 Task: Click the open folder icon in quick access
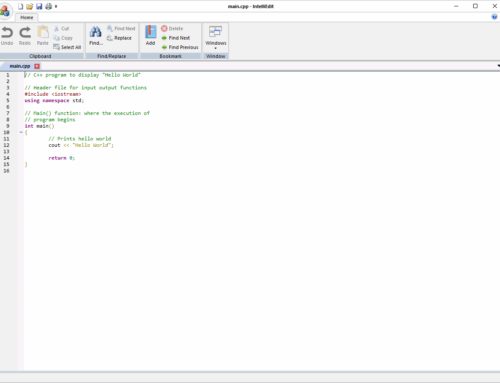[x=30, y=6]
